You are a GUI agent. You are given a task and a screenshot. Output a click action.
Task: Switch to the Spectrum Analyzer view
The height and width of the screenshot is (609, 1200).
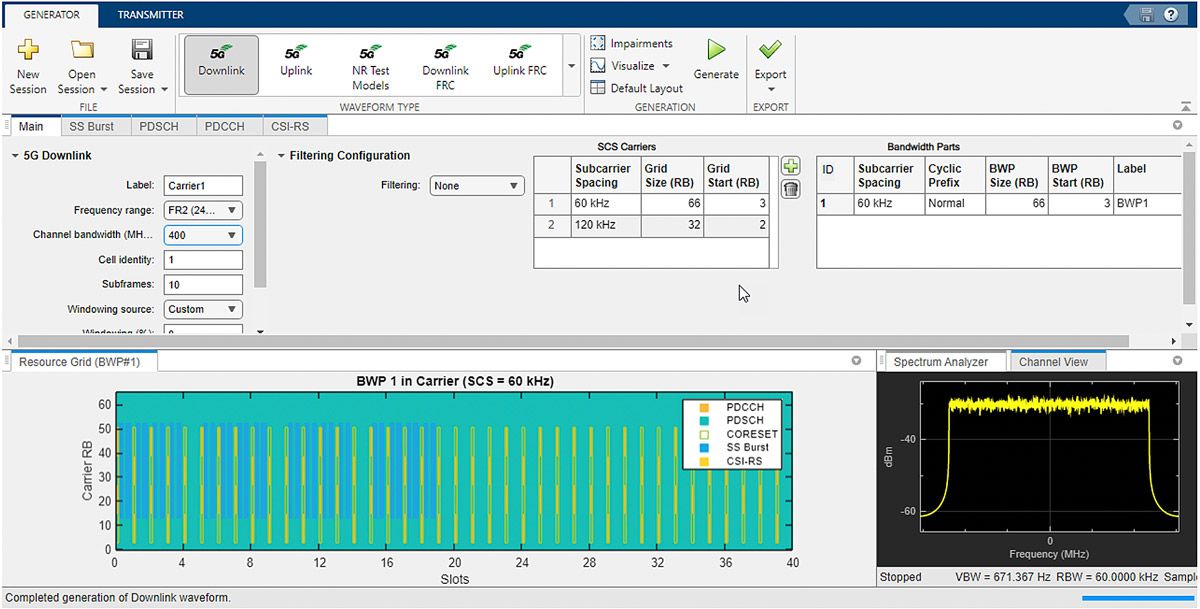point(943,361)
